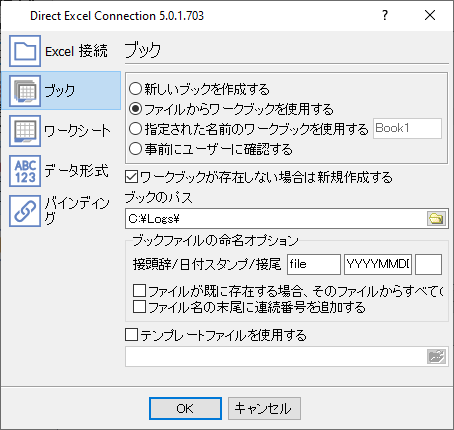
Task: Select ファイルからワークブックを使用する radio option
Action: [136, 109]
